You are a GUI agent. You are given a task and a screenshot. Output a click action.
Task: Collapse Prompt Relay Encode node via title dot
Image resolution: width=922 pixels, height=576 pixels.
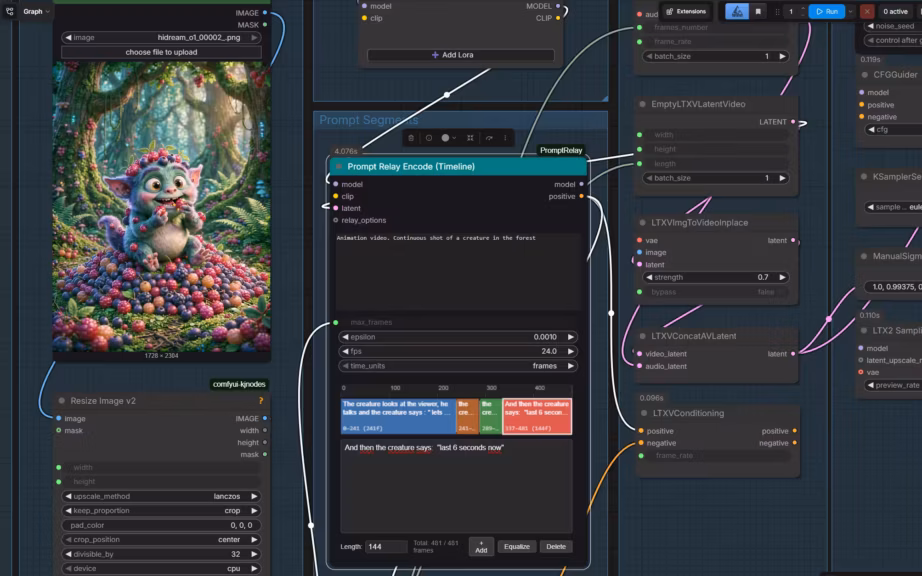(339, 167)
